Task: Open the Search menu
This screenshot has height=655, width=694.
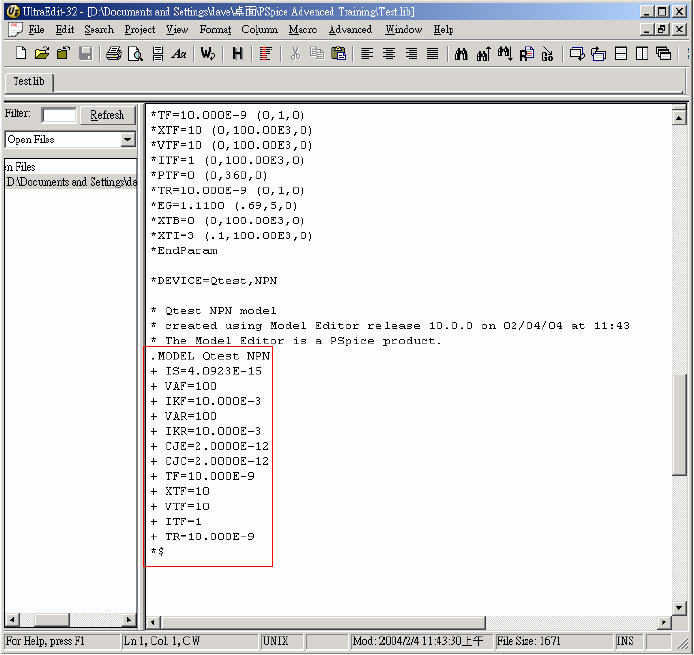Action: [99, 30]
